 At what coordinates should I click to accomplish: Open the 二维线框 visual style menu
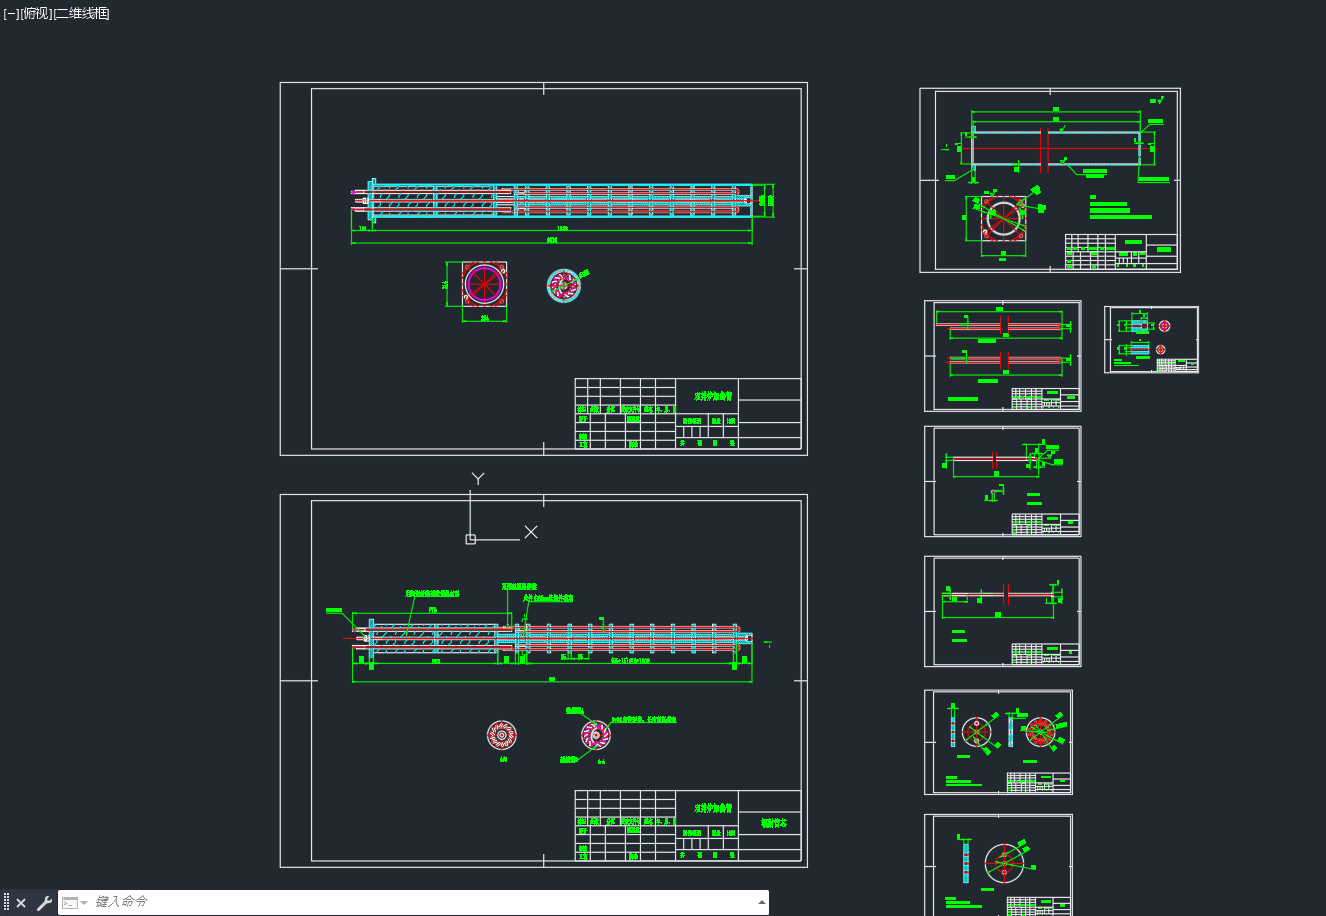pos(82,13)
